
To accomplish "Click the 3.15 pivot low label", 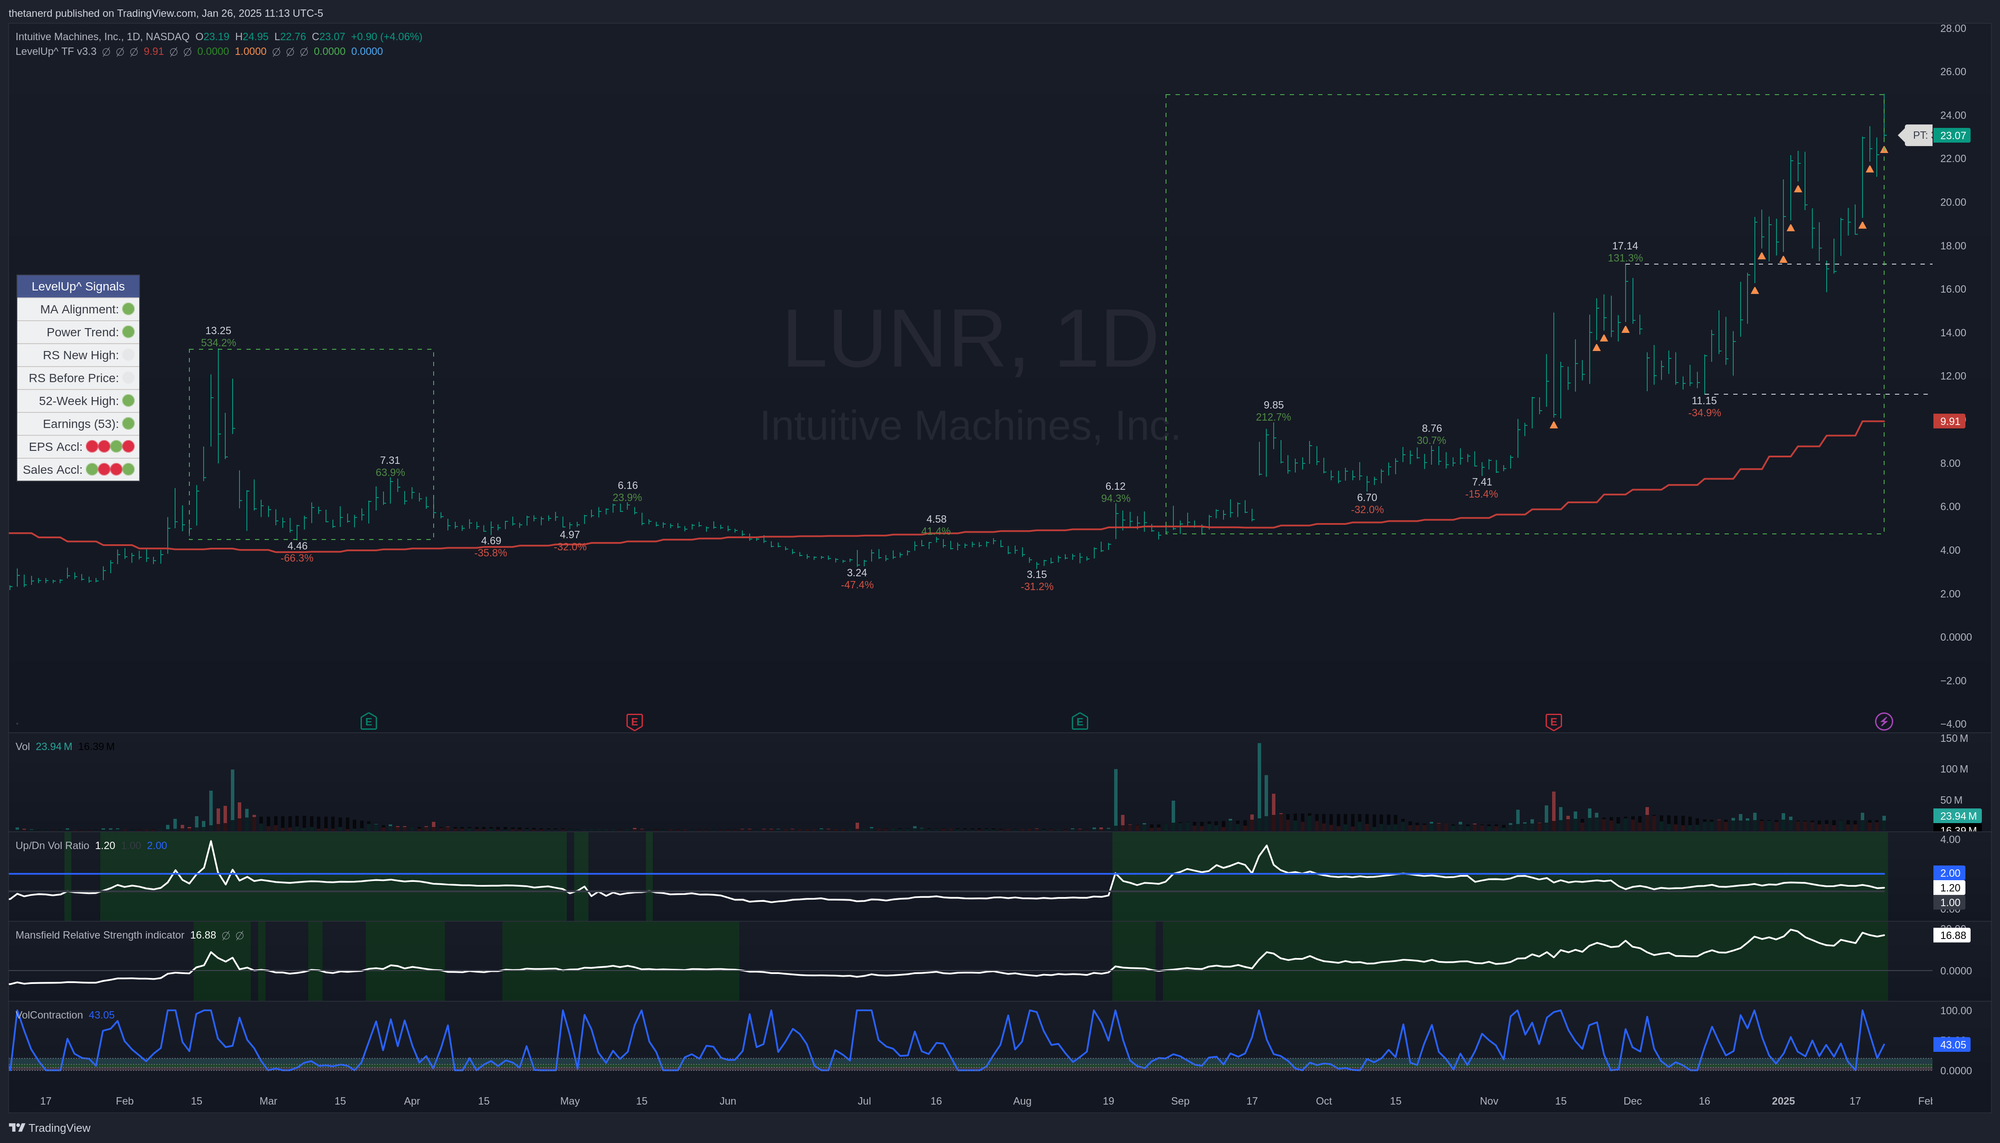I will click(1037, 575).
